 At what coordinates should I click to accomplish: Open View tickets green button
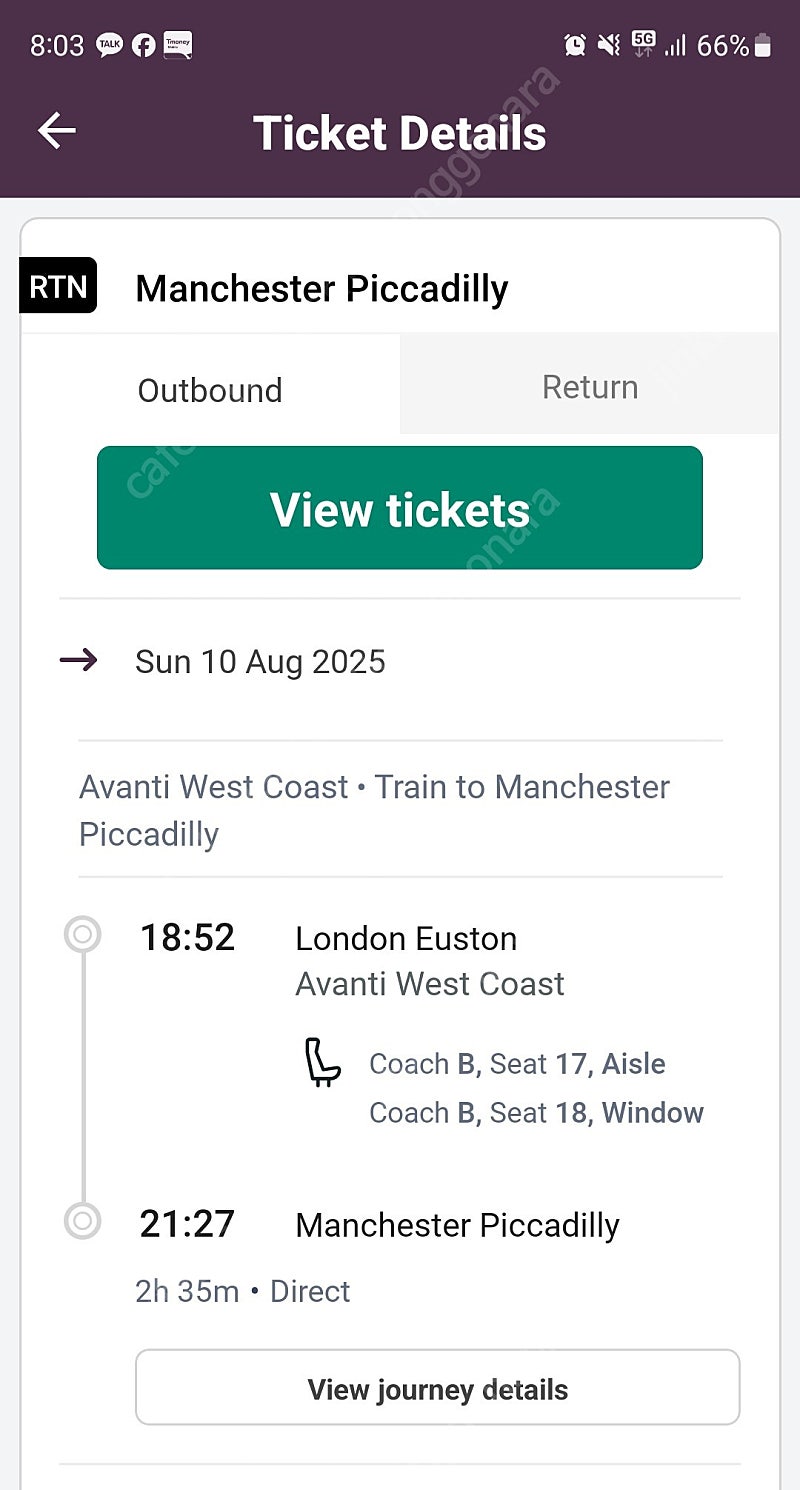point(400,508)
